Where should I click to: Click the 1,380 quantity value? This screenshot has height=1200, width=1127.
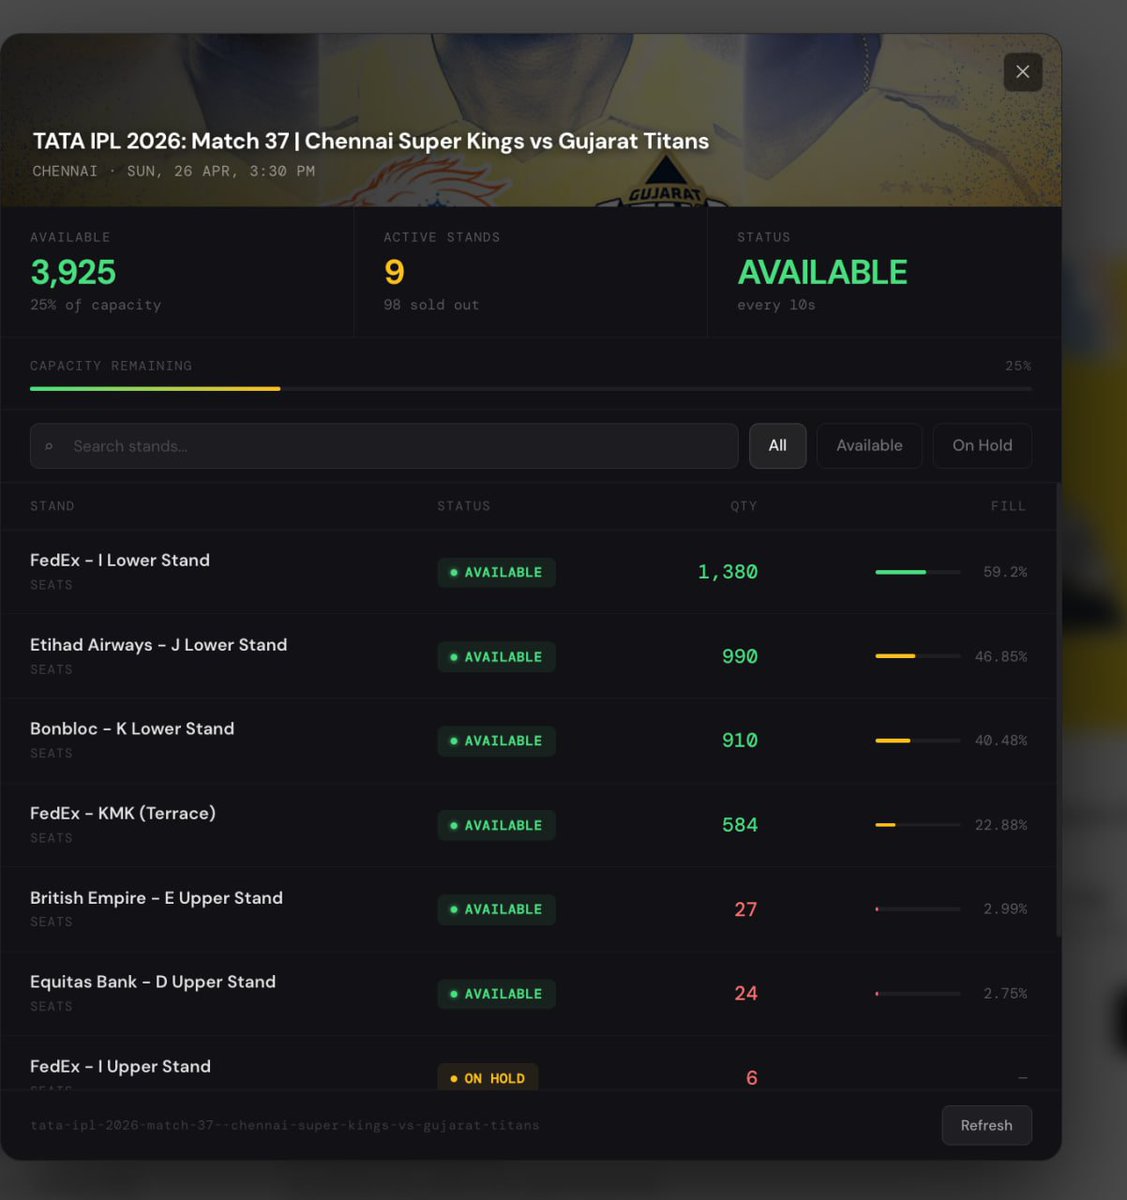click(727, 572)
